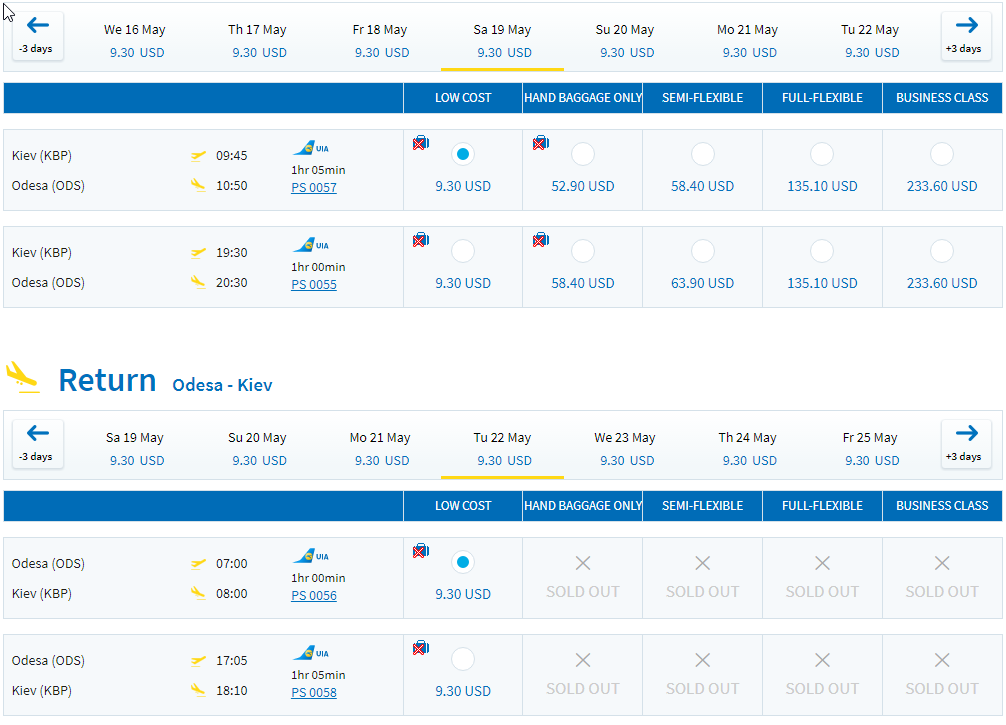Image resolution: width=1006 pixels, height=725 pixels.
Task: Click the outbound +3 days forward arrow
Action: [x=966, y=35]
